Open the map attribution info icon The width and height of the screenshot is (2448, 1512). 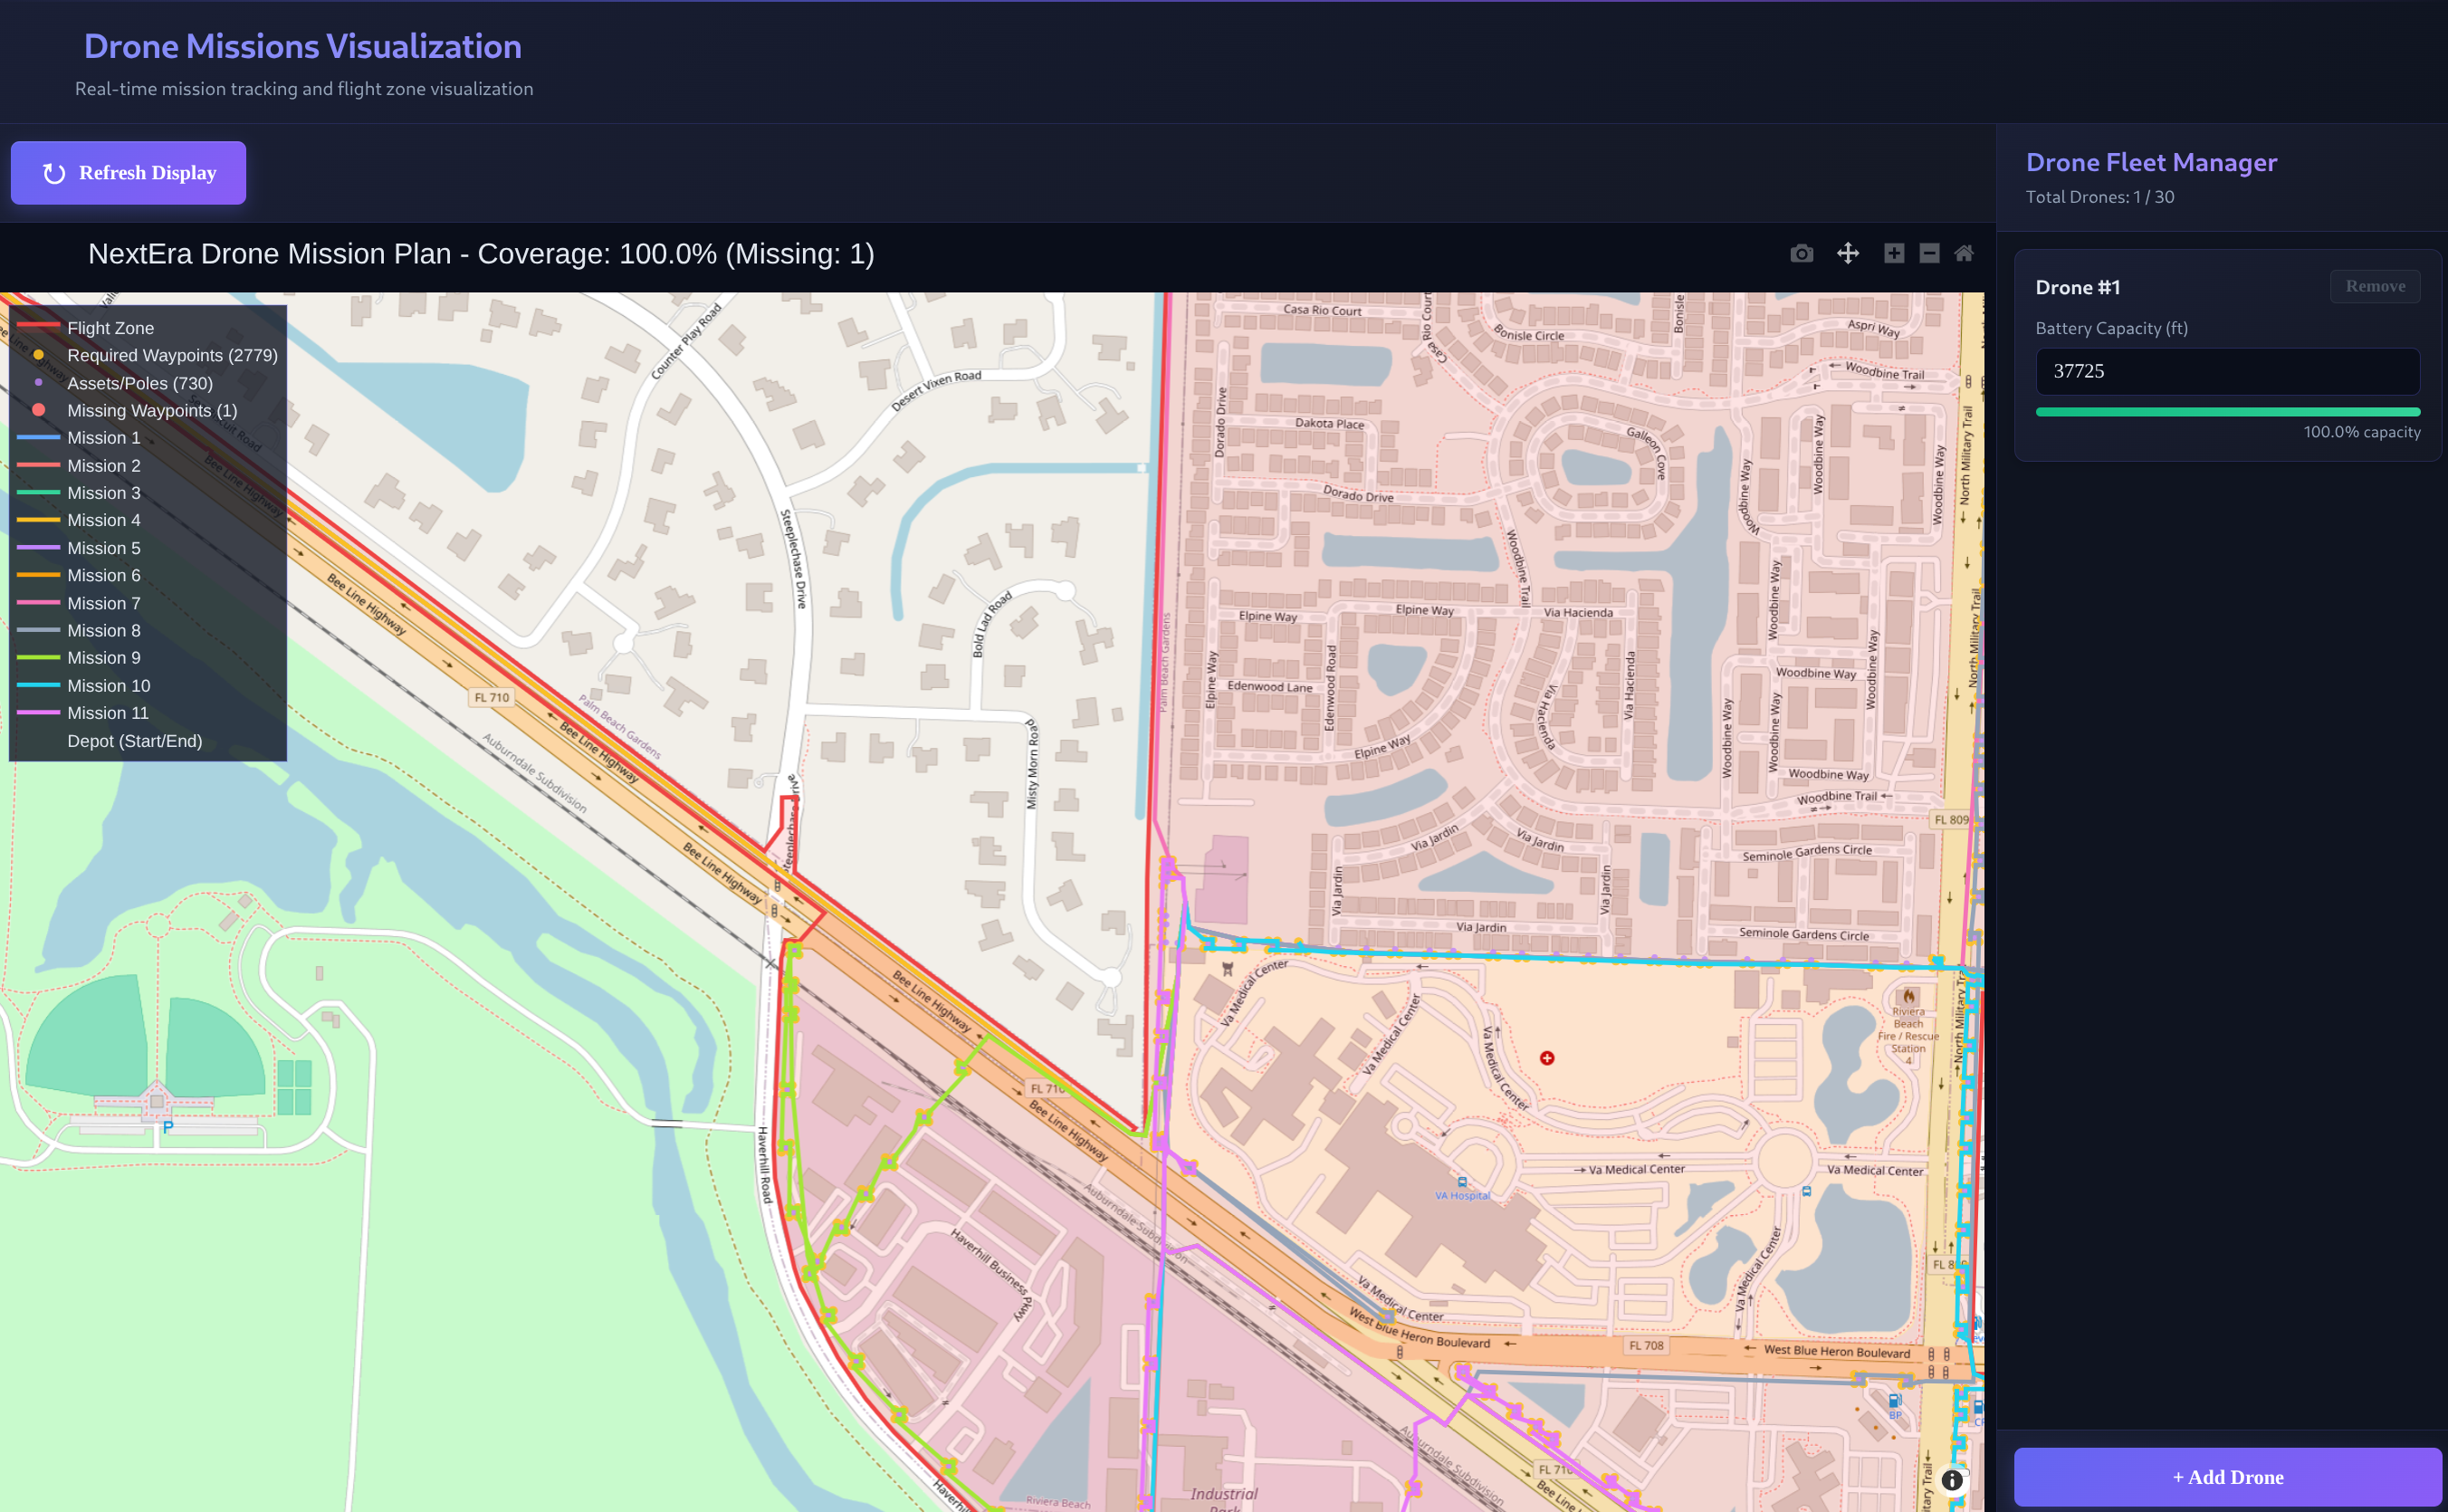coord(1951,1480)
